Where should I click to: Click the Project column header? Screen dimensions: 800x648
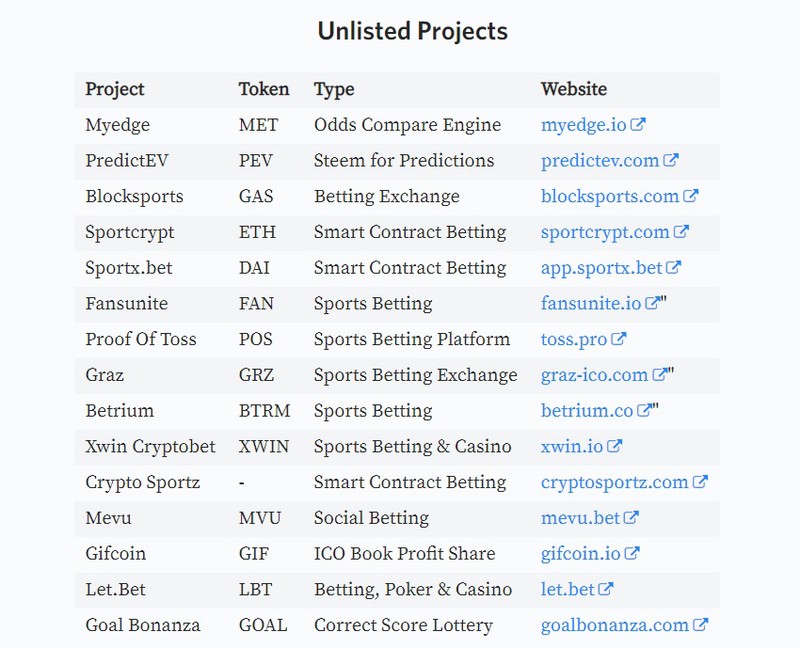[115, 89]
